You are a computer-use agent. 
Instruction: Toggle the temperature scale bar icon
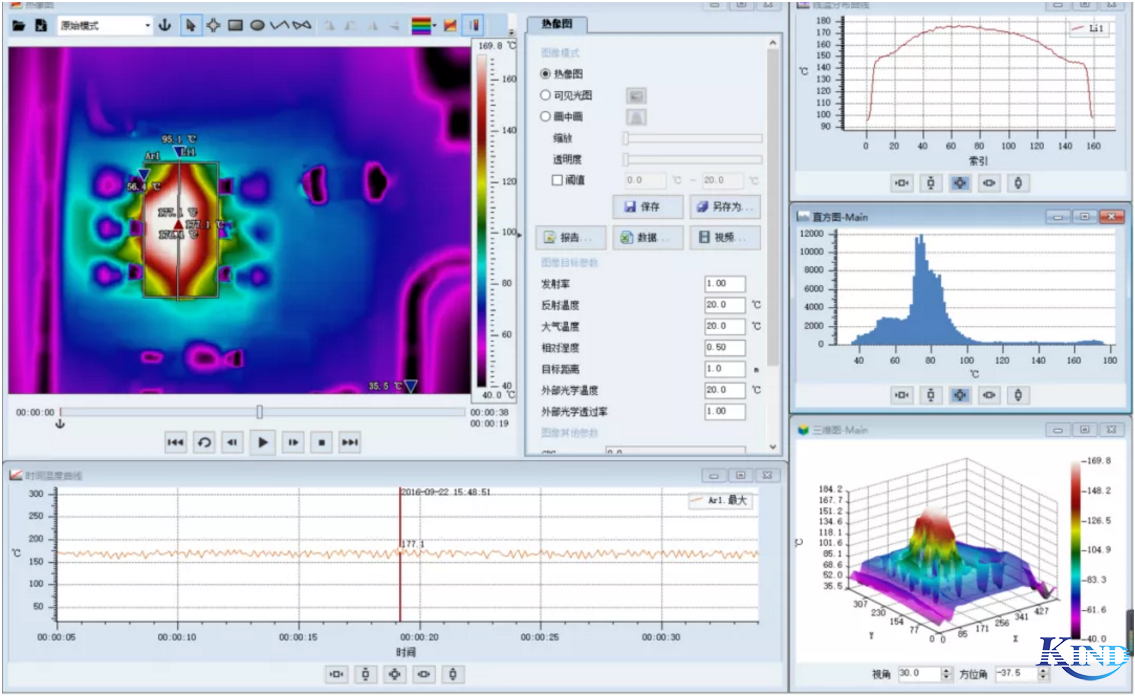tap(474, 25)
